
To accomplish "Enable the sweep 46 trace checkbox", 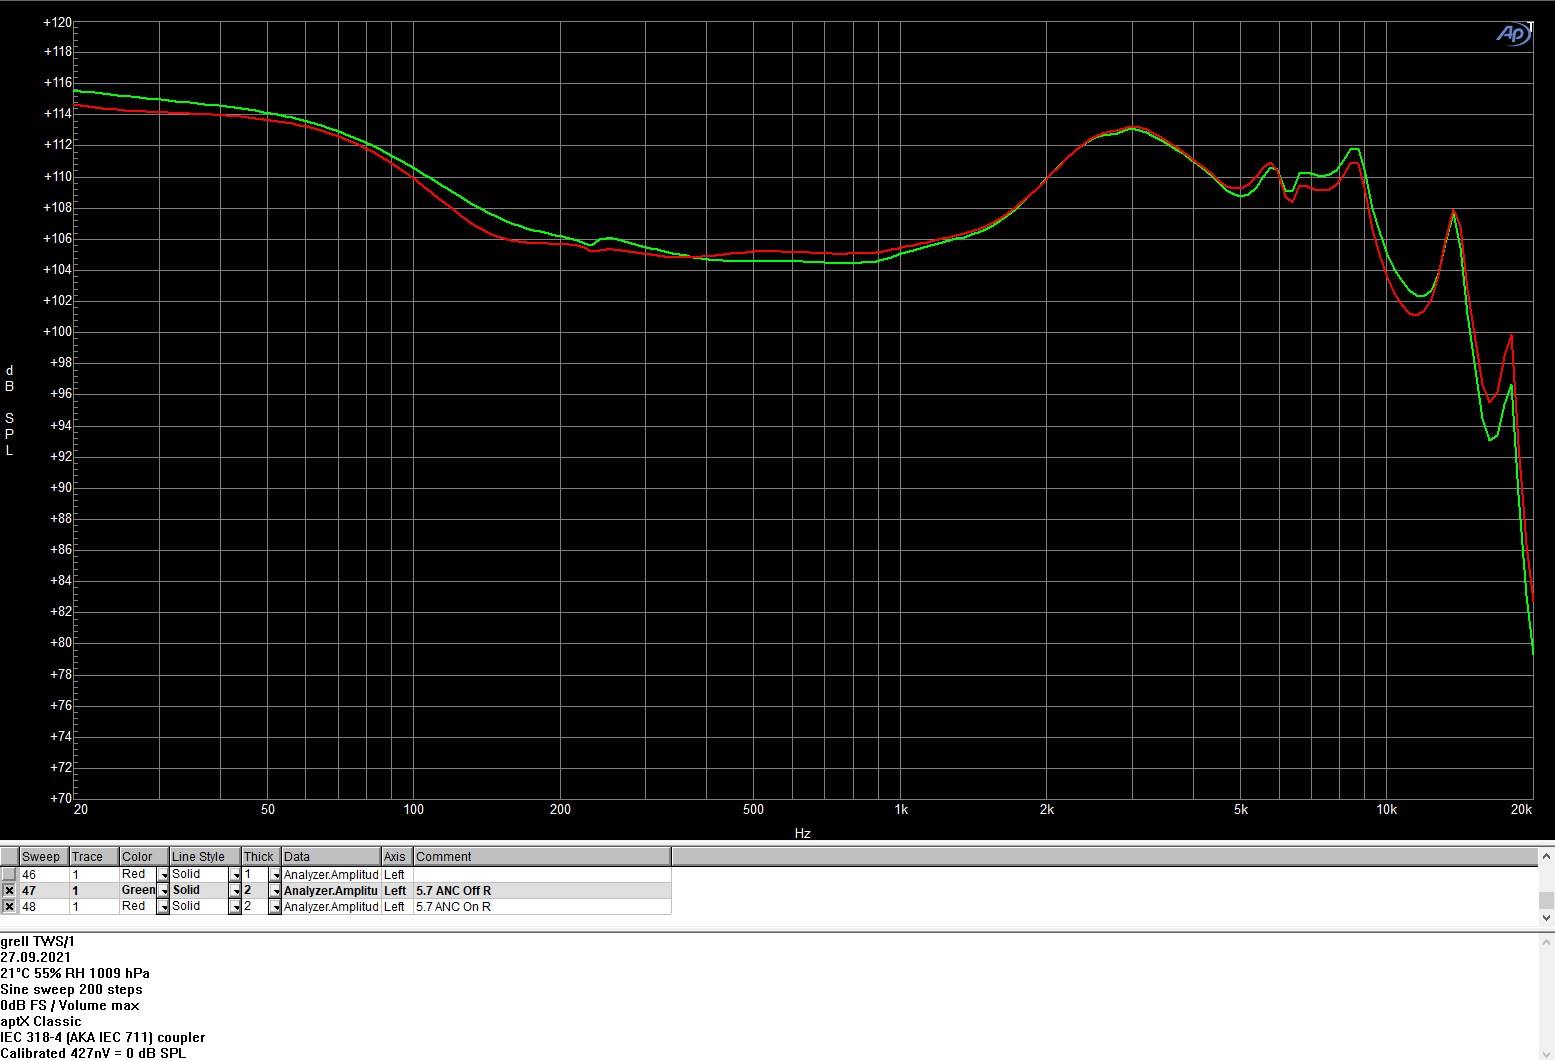I will 9,875.
